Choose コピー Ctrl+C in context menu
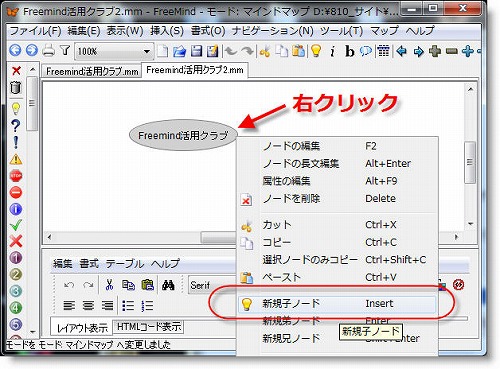Image resolution: width=500 pixels, height=369 pixels. pos(337,242)
